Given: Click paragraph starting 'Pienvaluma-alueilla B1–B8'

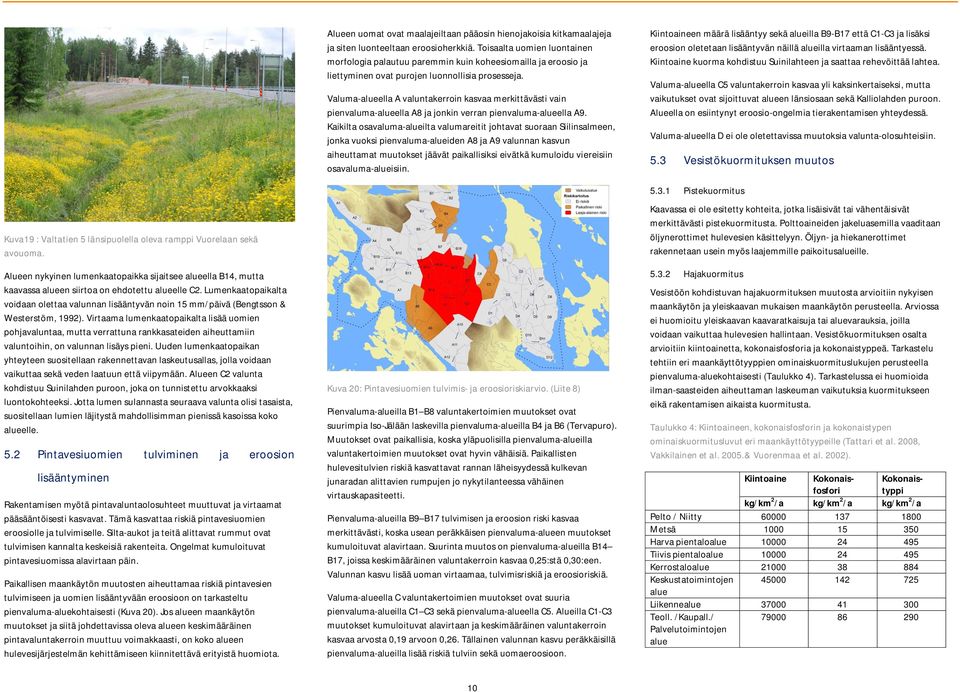Looking at the screenshot, I should (472, 453).
